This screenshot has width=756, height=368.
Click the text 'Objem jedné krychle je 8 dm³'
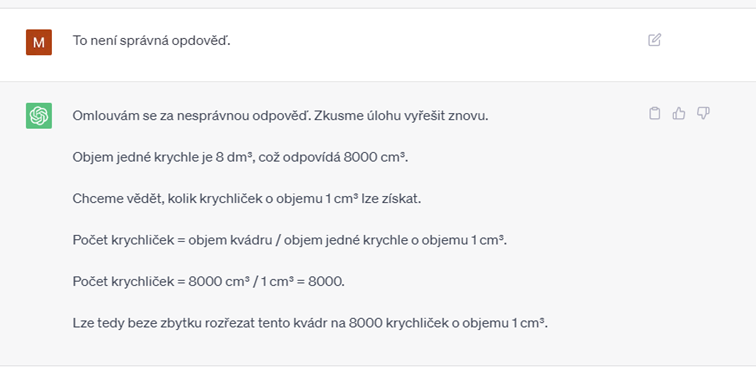tap(162, 157)
